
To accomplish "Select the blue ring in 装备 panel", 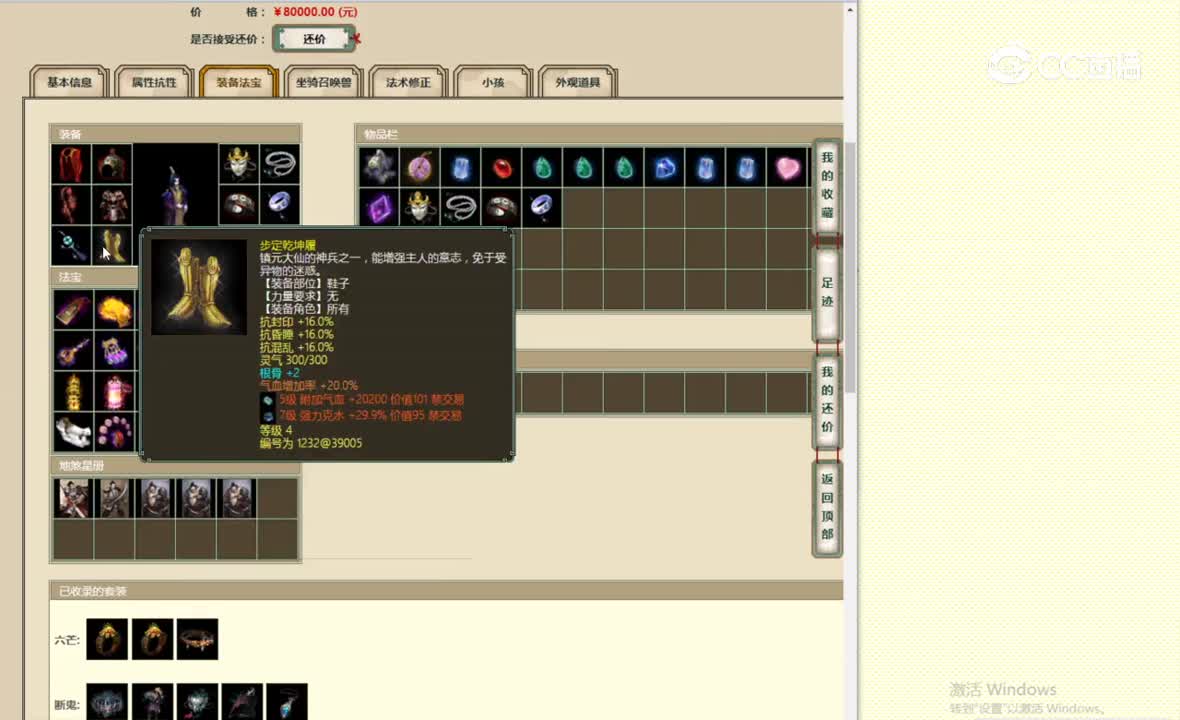I will (279, 205).
